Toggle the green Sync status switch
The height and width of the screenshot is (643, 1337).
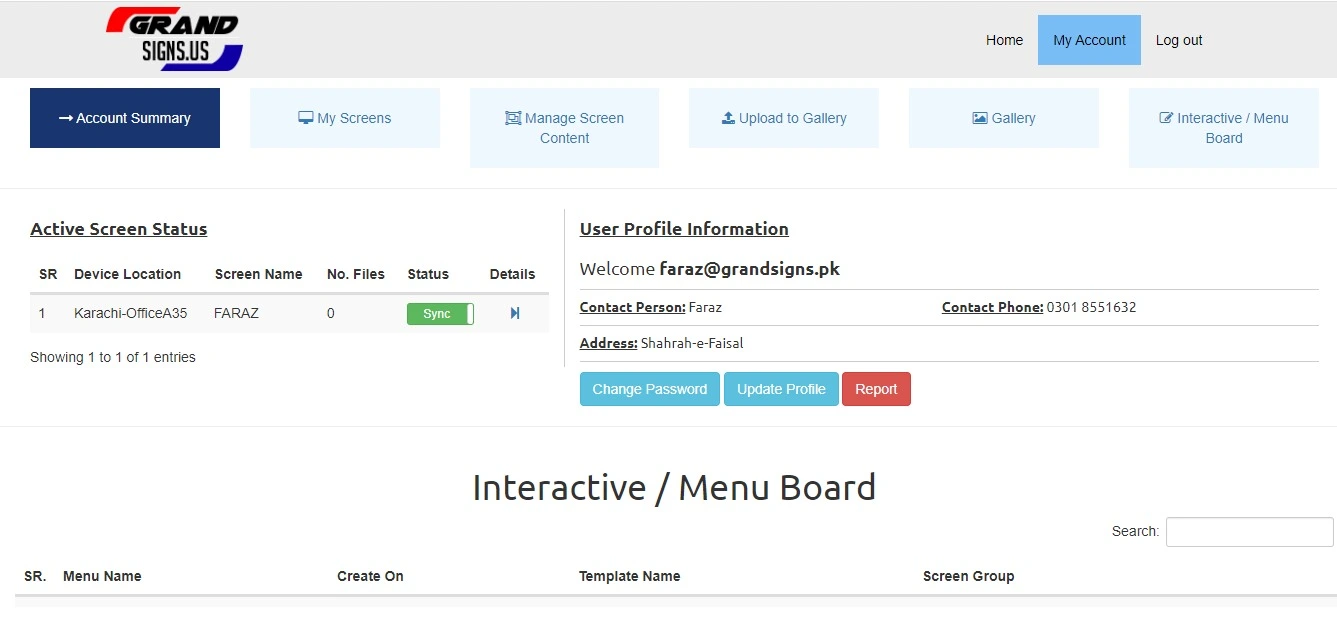click(x=440, y=314)
